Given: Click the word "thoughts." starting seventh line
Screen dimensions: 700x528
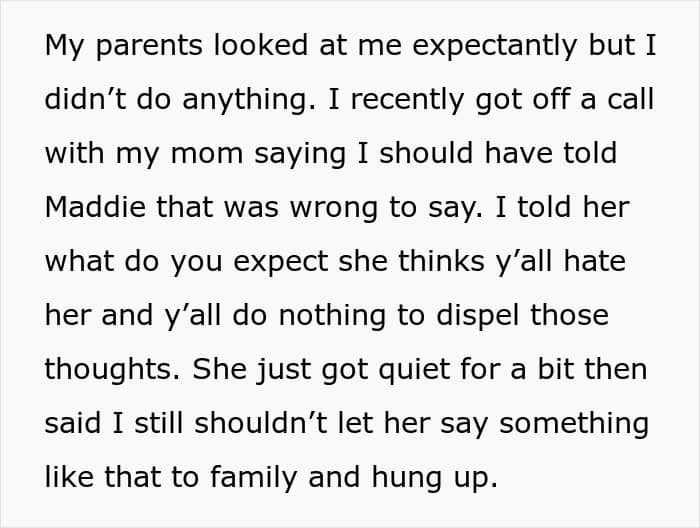Looking at the screenshot, I should 112,370.
